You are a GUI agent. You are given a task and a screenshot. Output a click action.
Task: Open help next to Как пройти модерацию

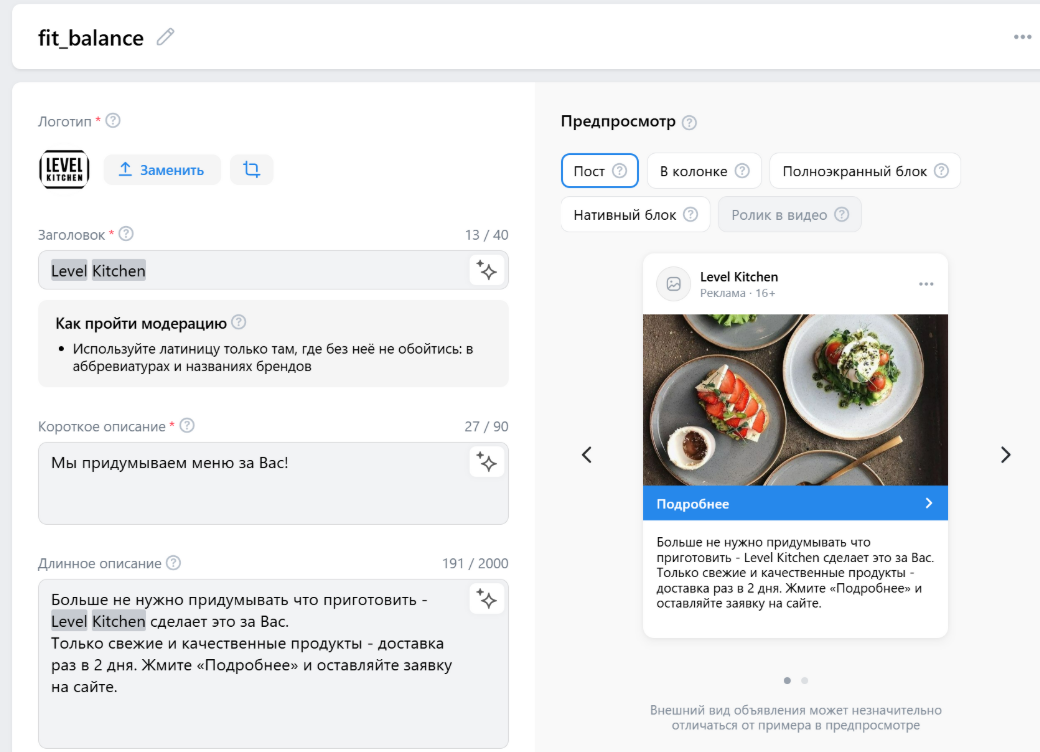coord(239,322)
